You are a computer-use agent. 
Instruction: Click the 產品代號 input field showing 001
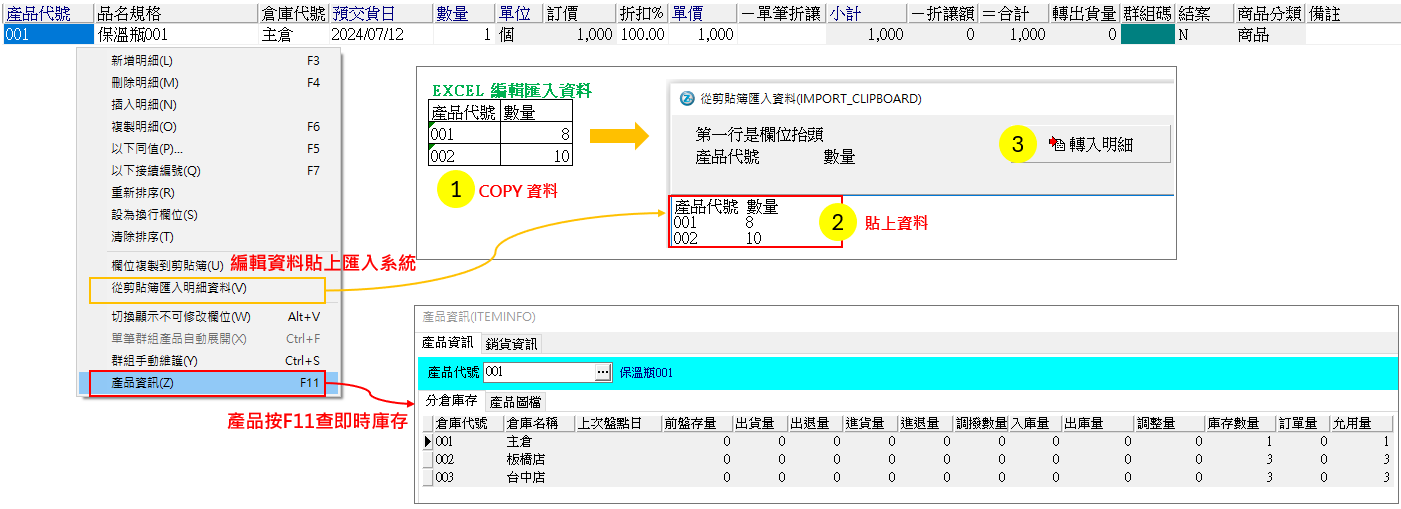pos(538,372)
